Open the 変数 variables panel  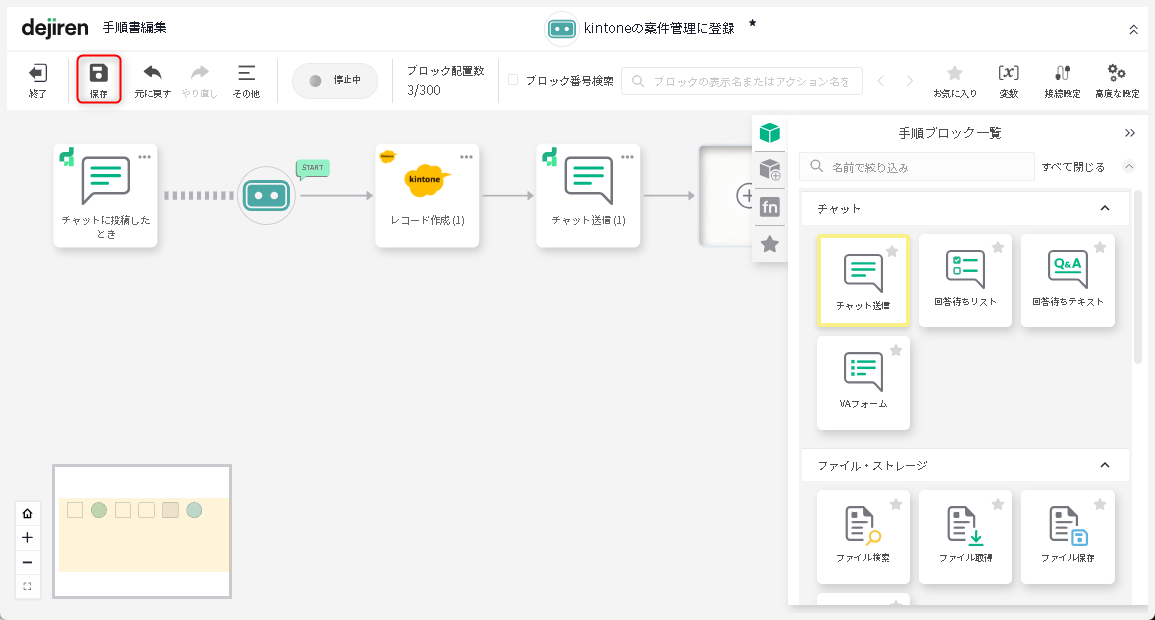[x=1008, y=74]
